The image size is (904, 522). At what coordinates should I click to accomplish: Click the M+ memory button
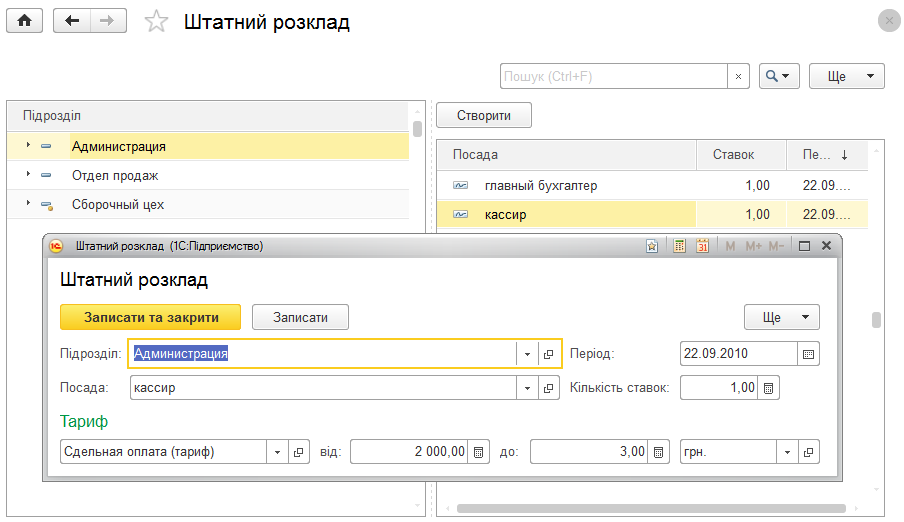(x=753, y=246)
